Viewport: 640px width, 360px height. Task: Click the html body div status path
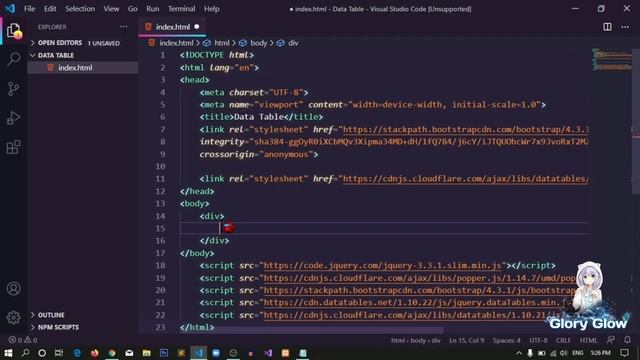[416, 340]
